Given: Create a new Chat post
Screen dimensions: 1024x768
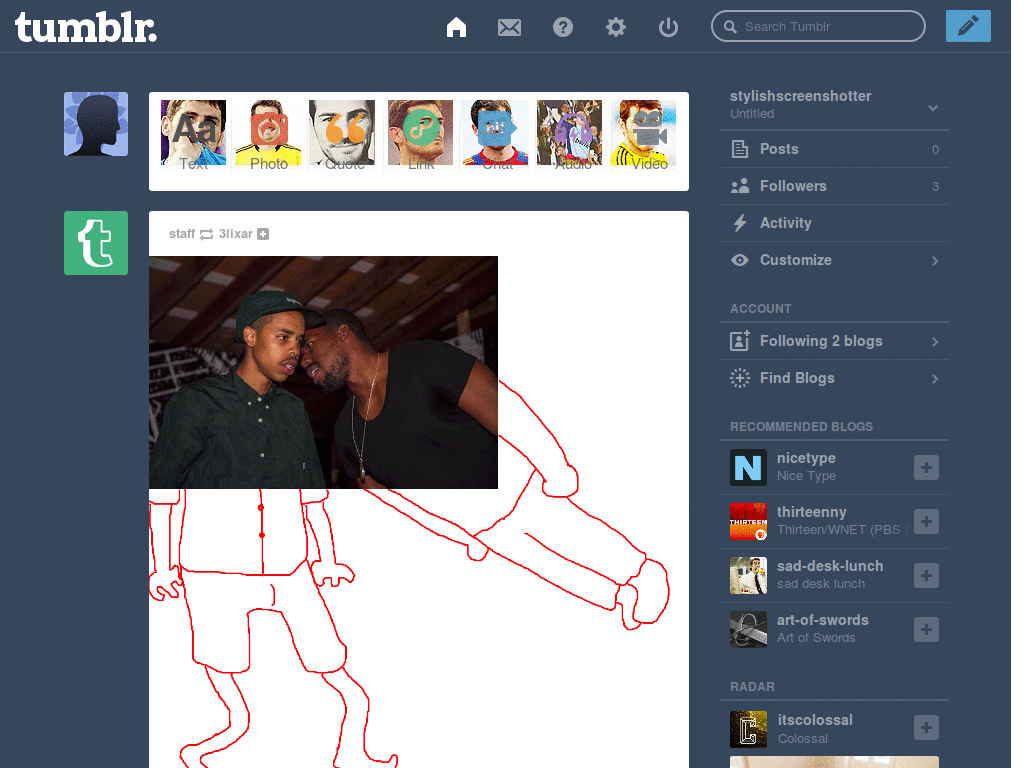Looking at the screenshot, I should [495, 131].
